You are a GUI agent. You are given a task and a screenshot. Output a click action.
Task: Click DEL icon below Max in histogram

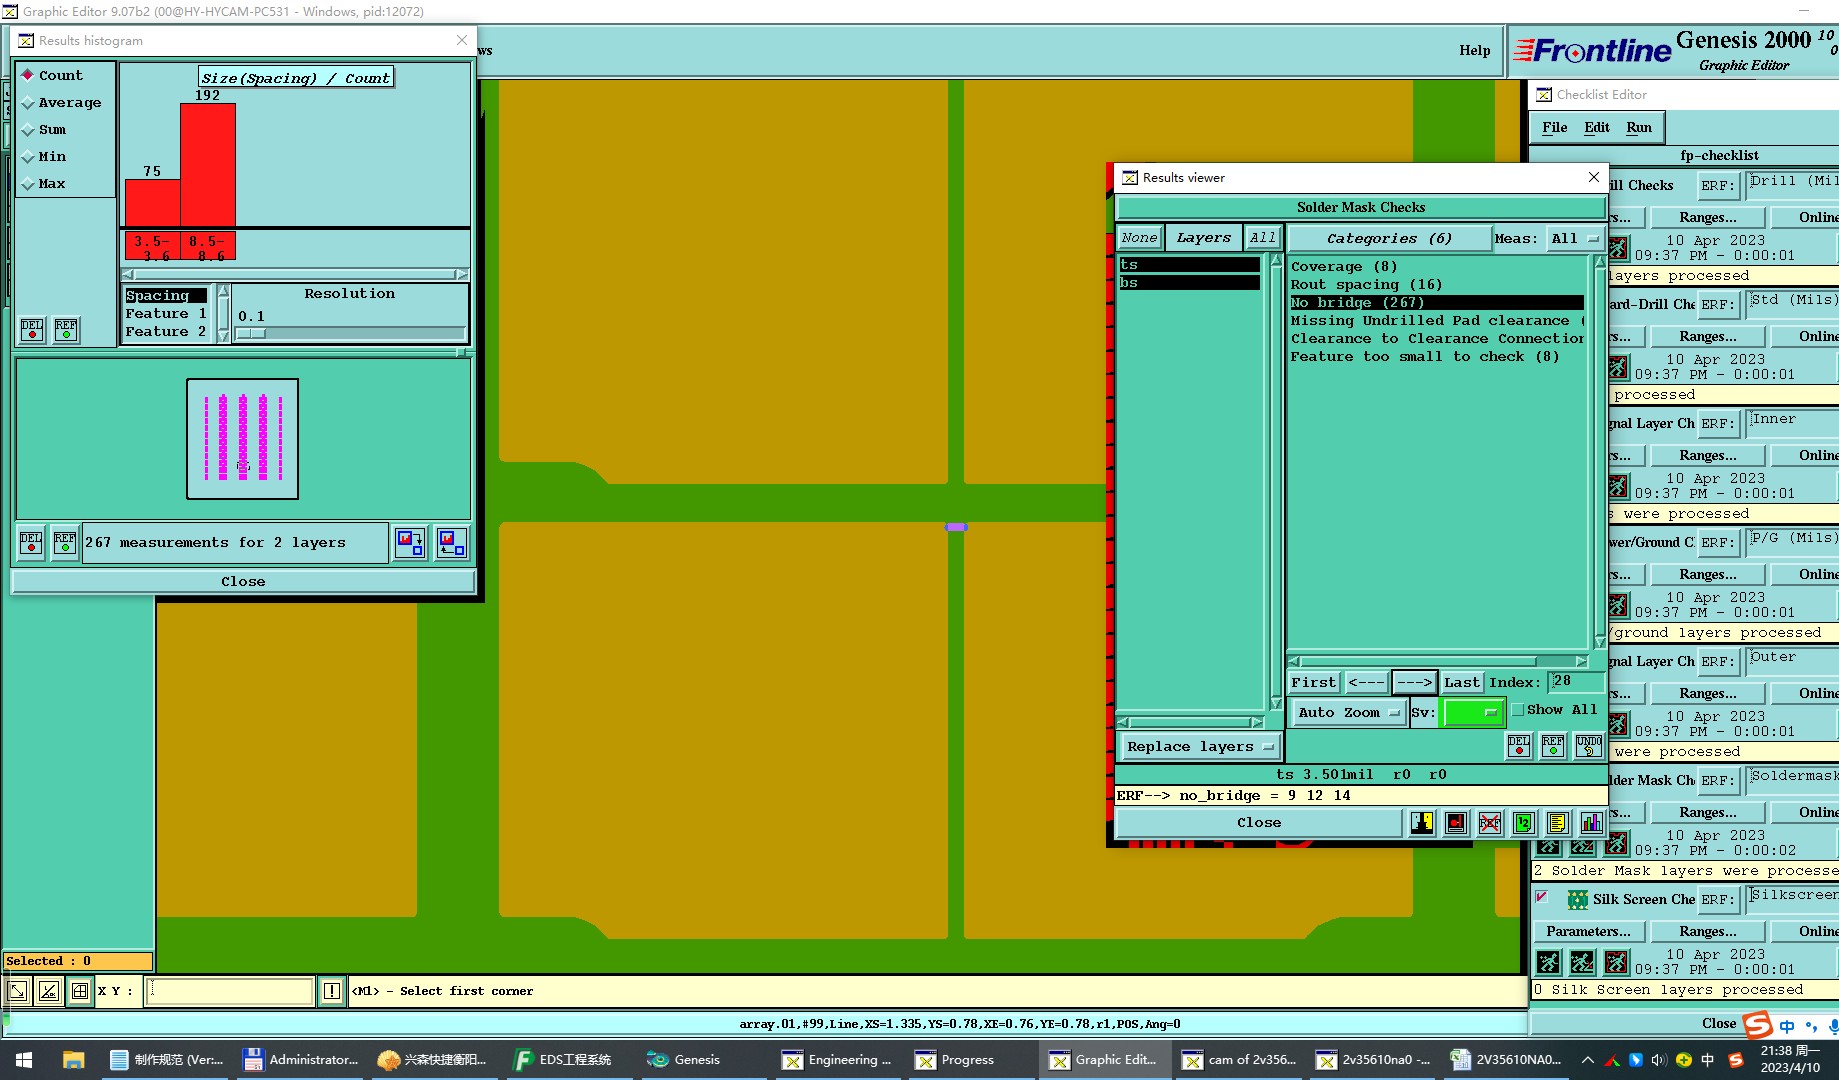[x=32, y=329]
